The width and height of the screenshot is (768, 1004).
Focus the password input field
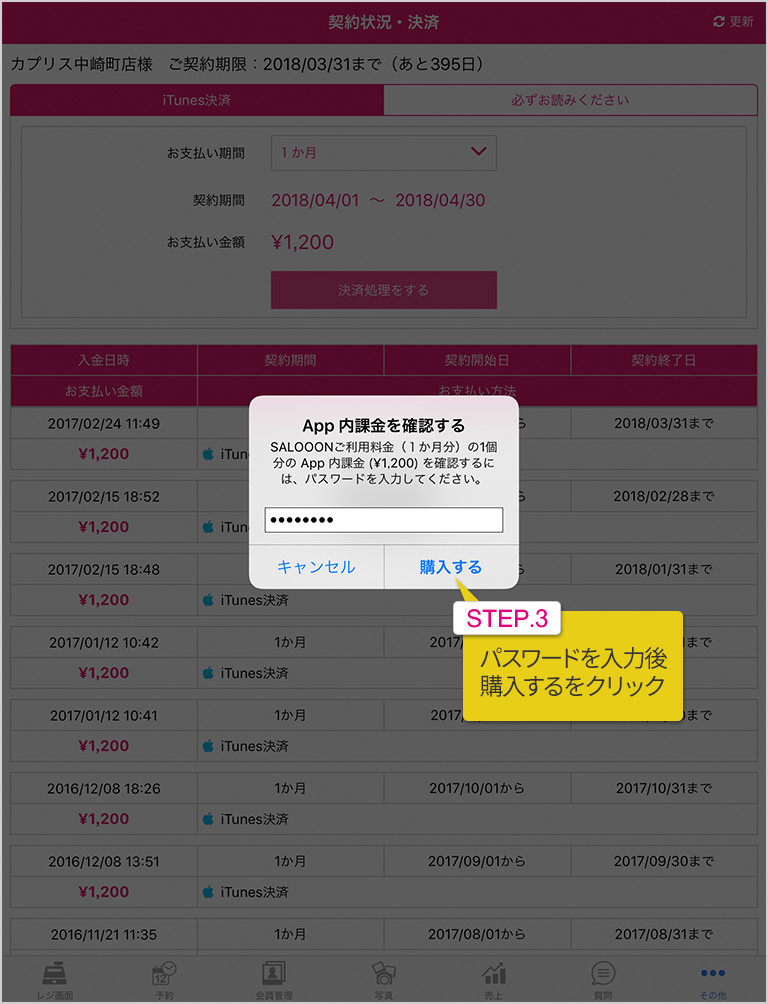[384, 519]
